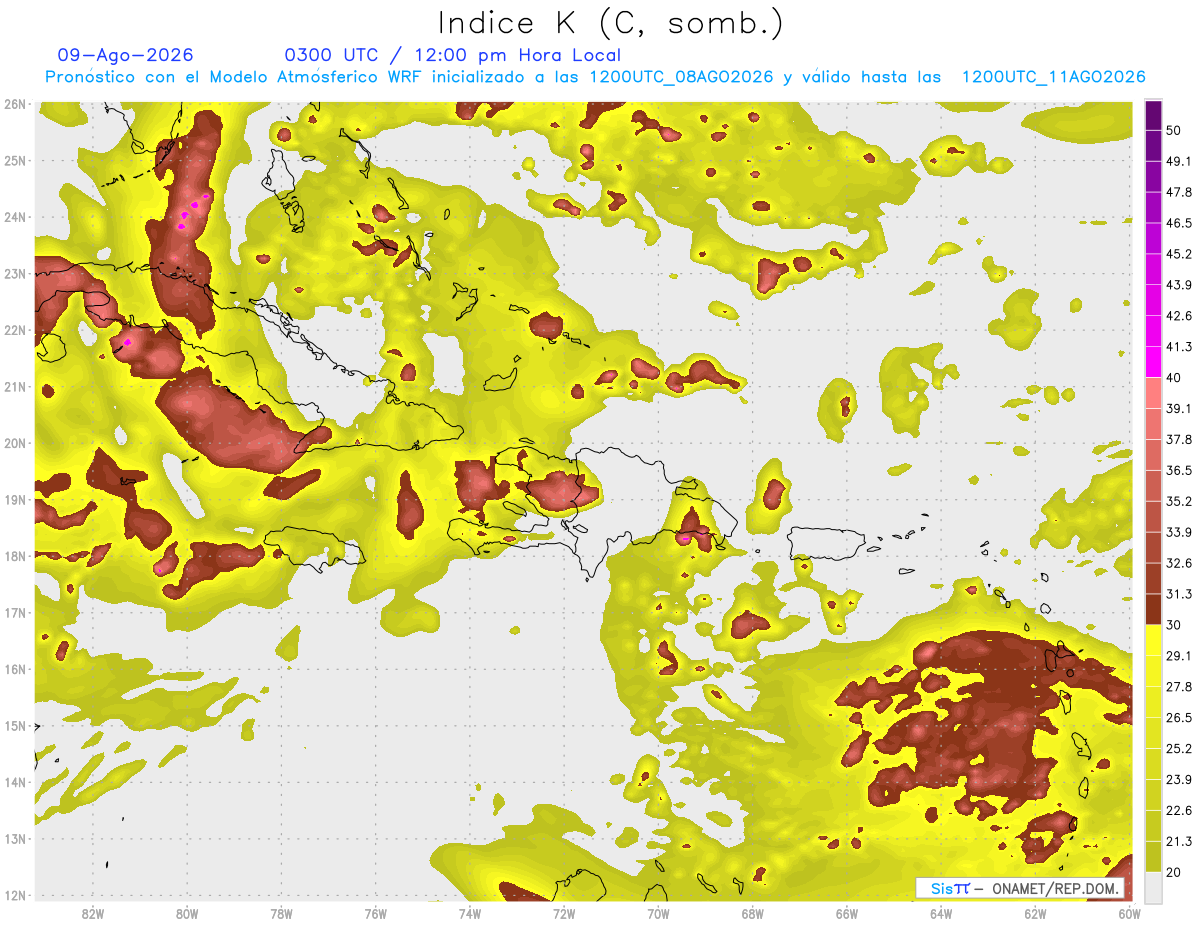This screenshot has height=927, width=1200.
Task: Click longitude label '68W'
Action: pos(752,913)
